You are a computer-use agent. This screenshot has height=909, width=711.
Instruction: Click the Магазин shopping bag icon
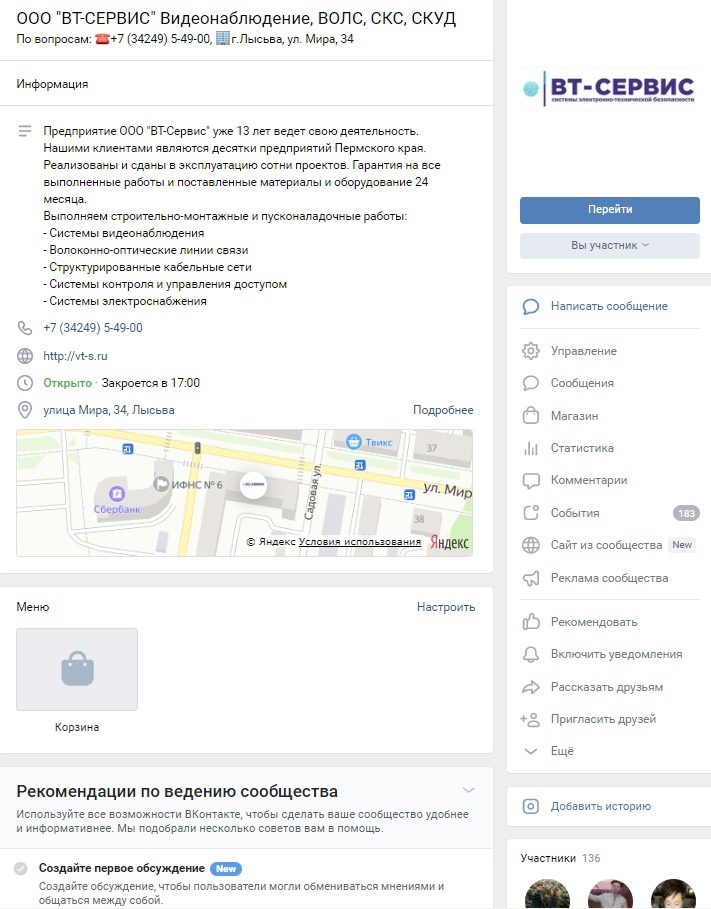pos(531,416)
